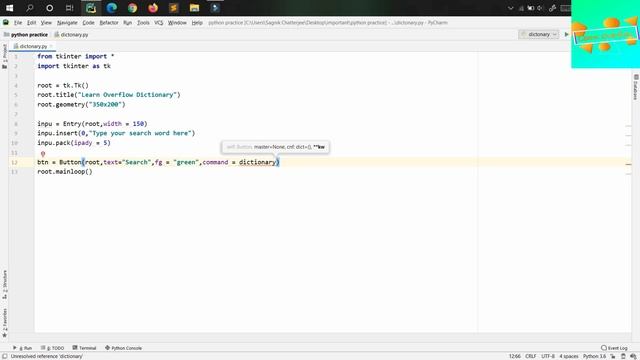Open the Edit menu
640x360 pixels.
31,23
